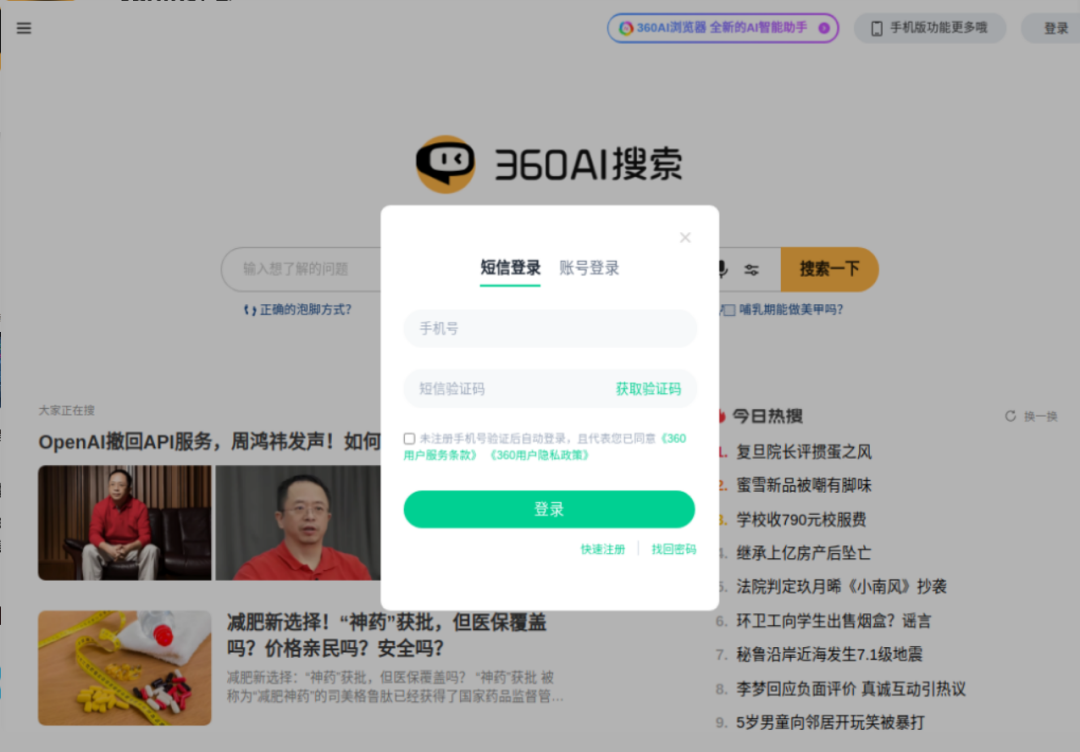
Task: Click the 今日热搜 heading
Action: [767, 416]
